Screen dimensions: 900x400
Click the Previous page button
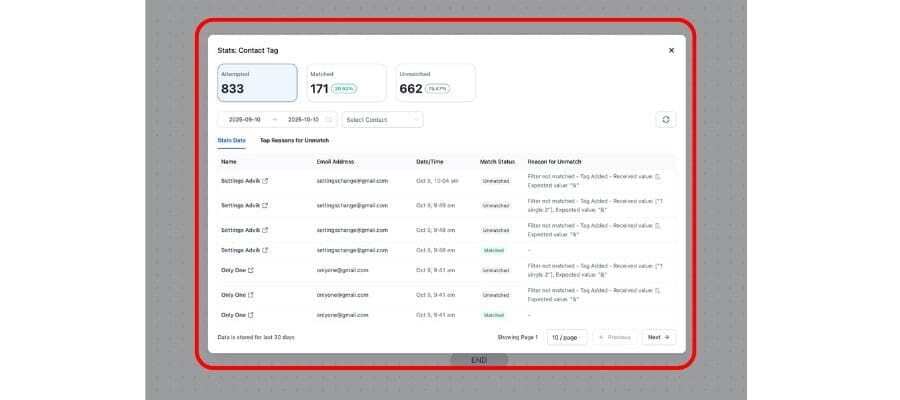pos(614,337)
